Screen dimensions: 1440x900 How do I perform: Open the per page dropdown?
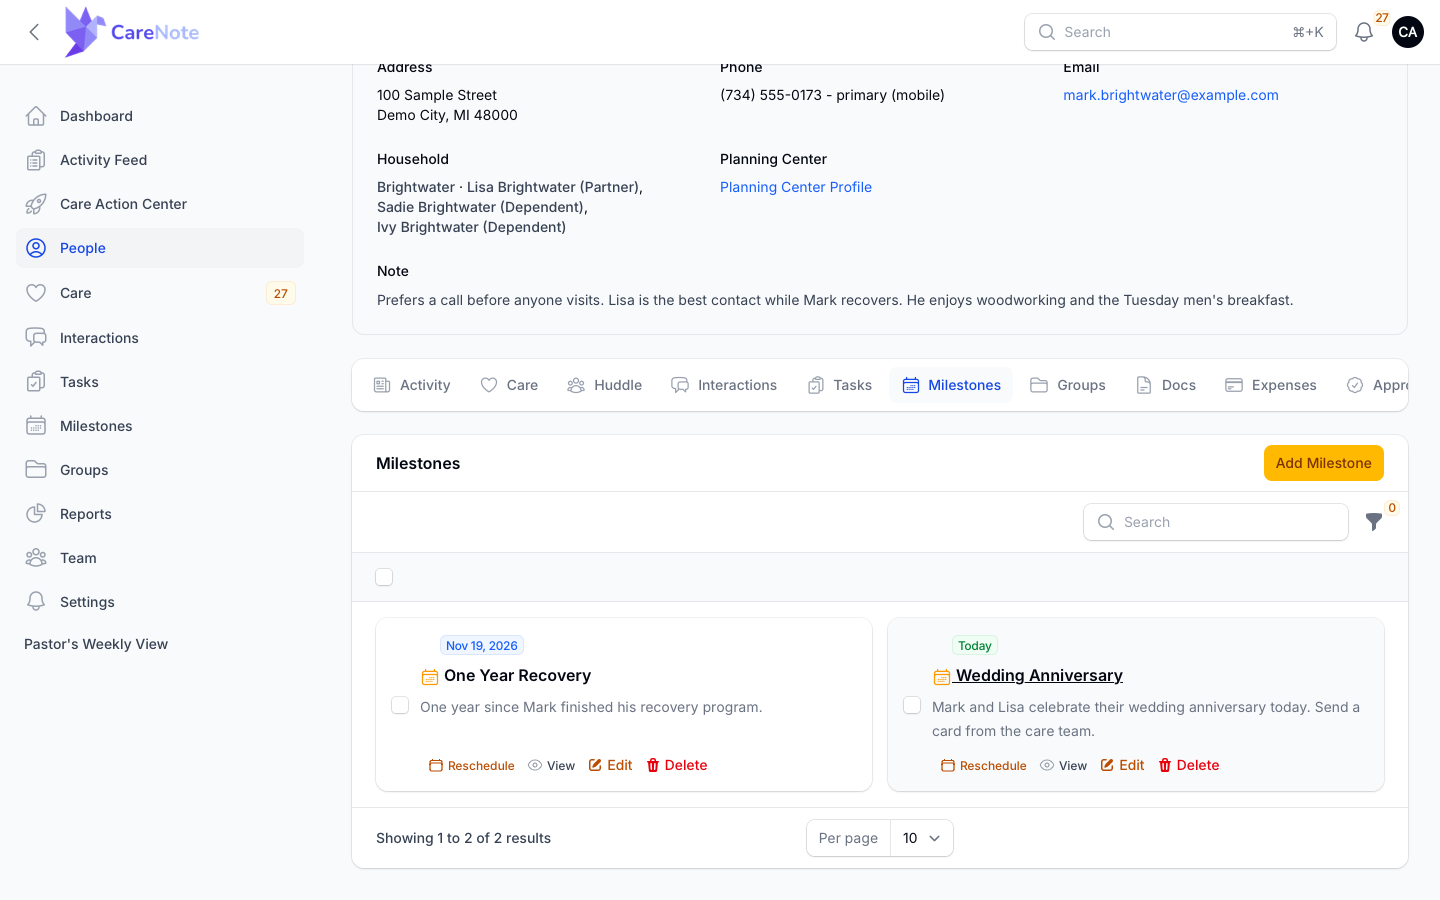(921, 838)
